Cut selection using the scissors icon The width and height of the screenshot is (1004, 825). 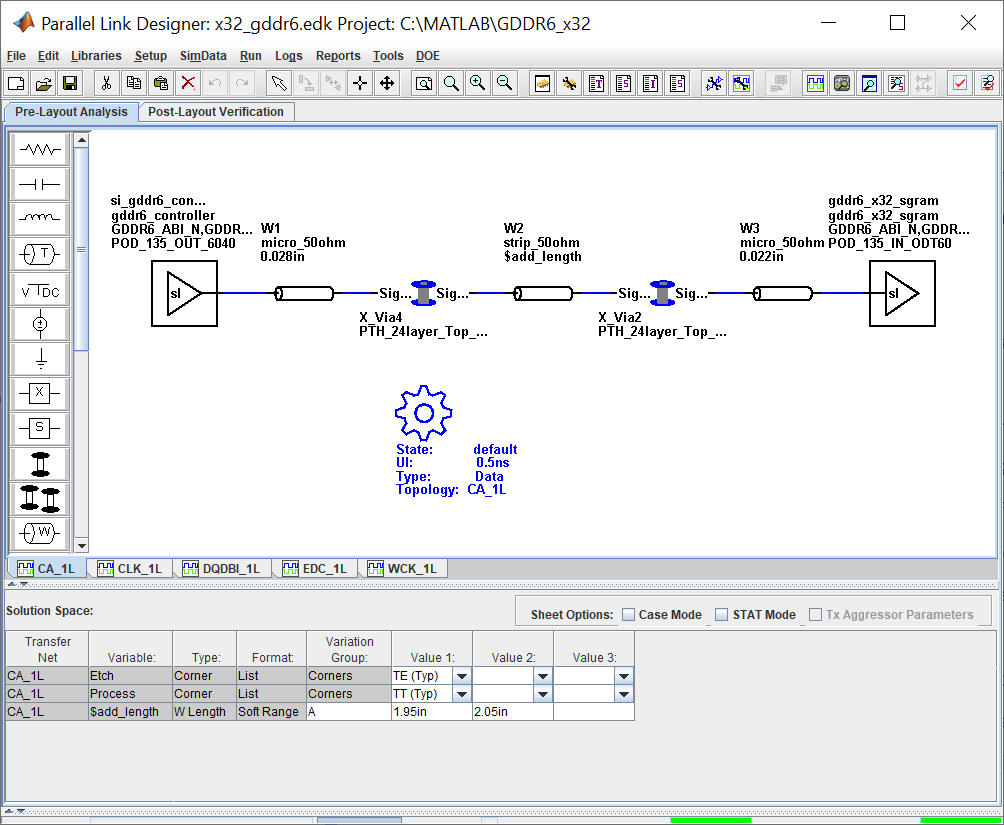coord(106,83)
